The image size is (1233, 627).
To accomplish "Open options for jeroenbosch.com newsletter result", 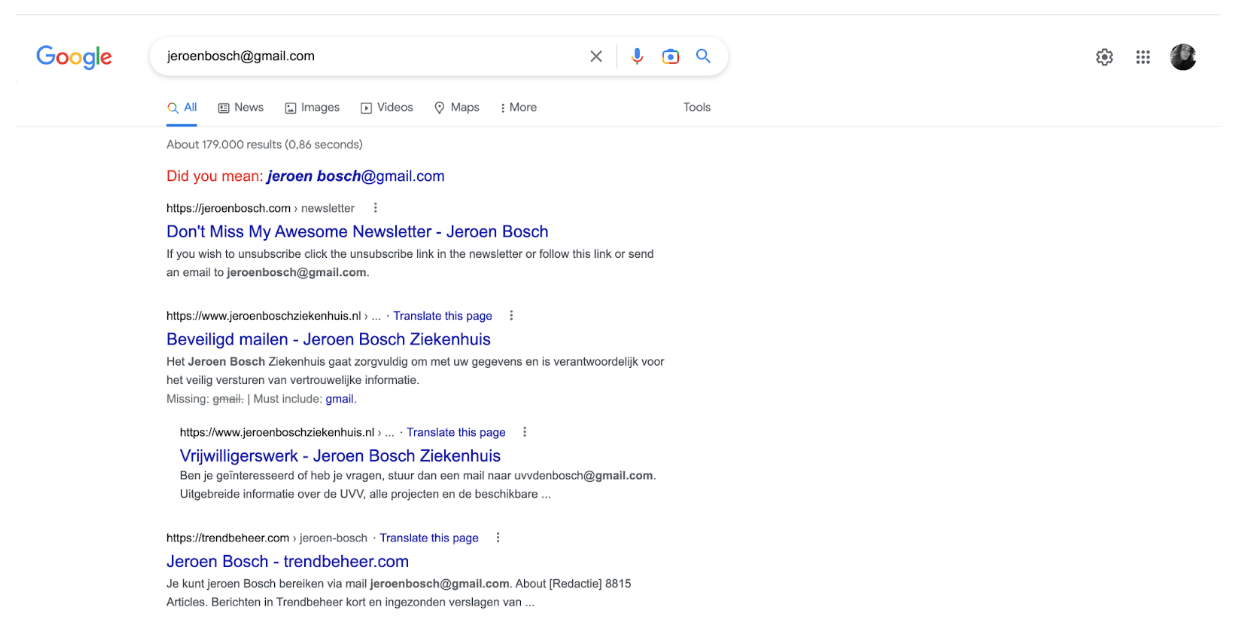I will click(x=376, y=208).
